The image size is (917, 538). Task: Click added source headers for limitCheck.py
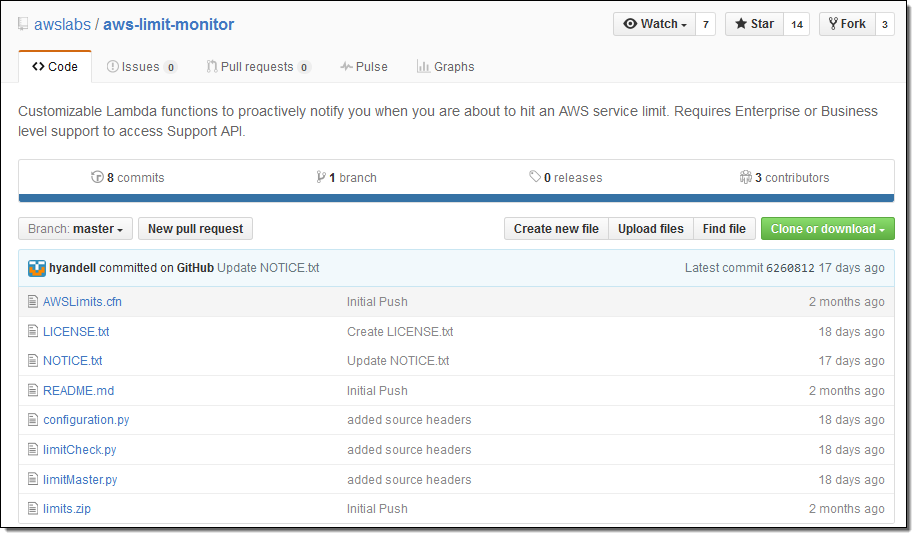(409, 450)
